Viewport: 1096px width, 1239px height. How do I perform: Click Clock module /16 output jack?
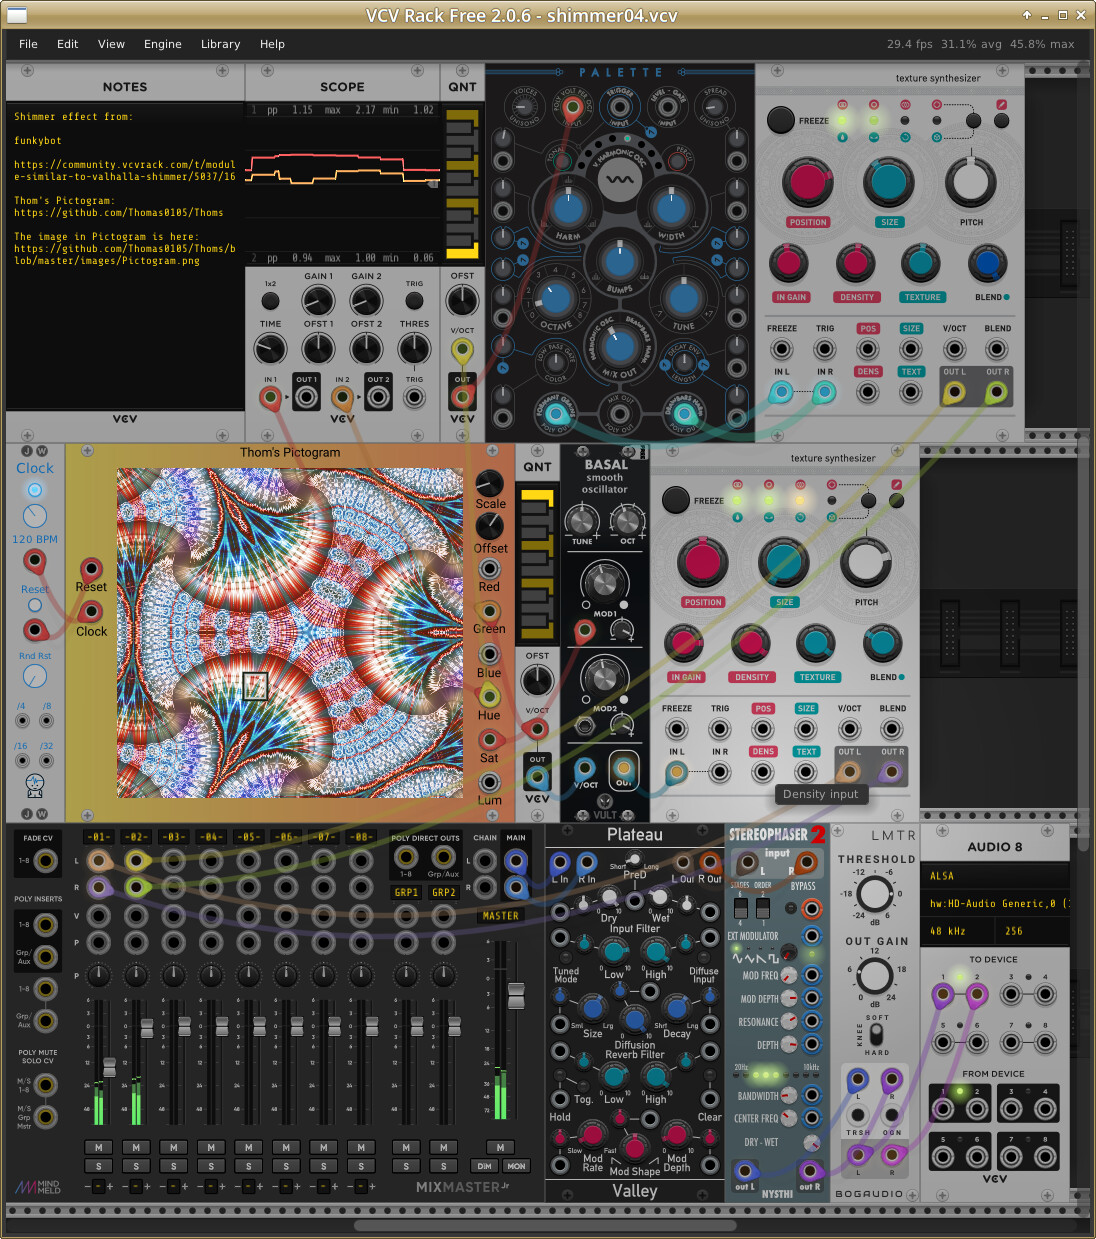(21, 761)
